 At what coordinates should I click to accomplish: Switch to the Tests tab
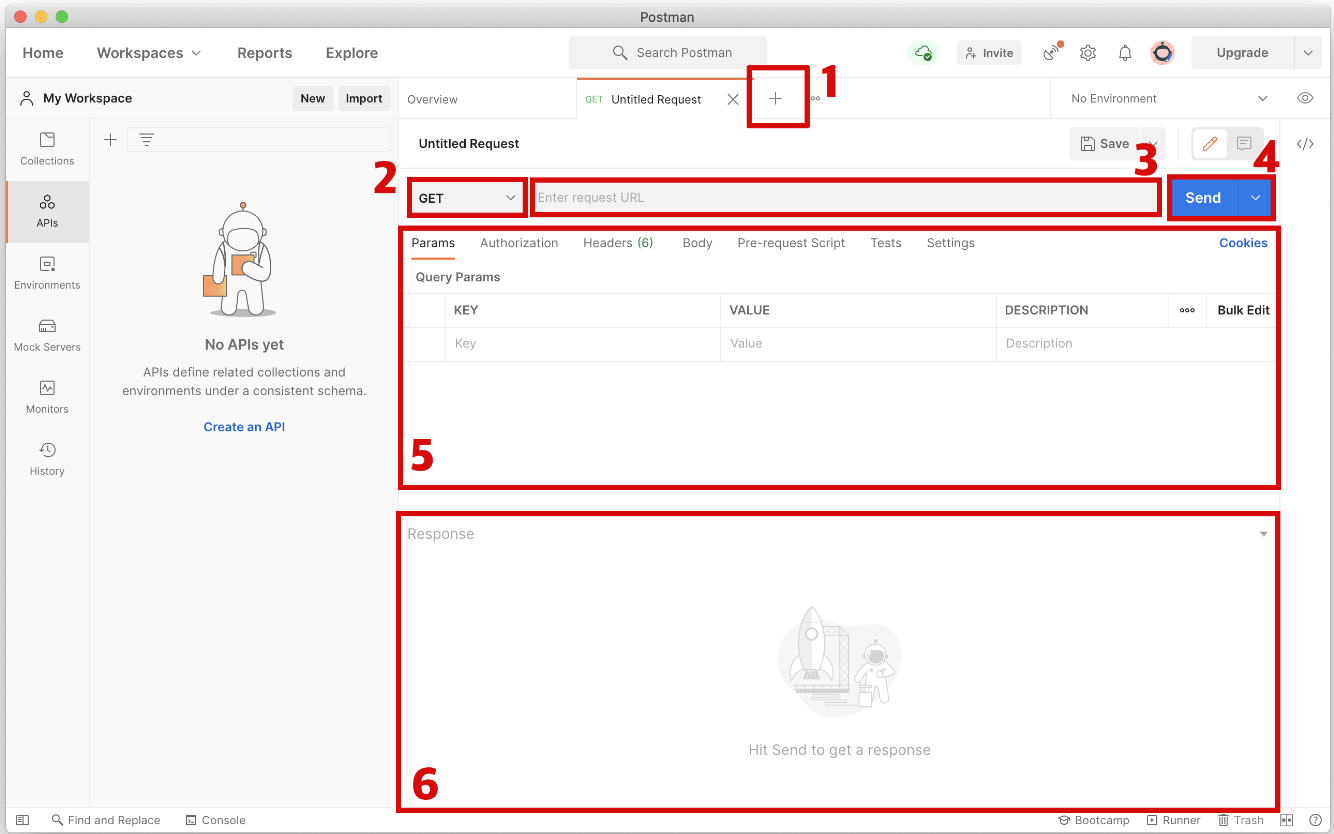tap(886, 243)
